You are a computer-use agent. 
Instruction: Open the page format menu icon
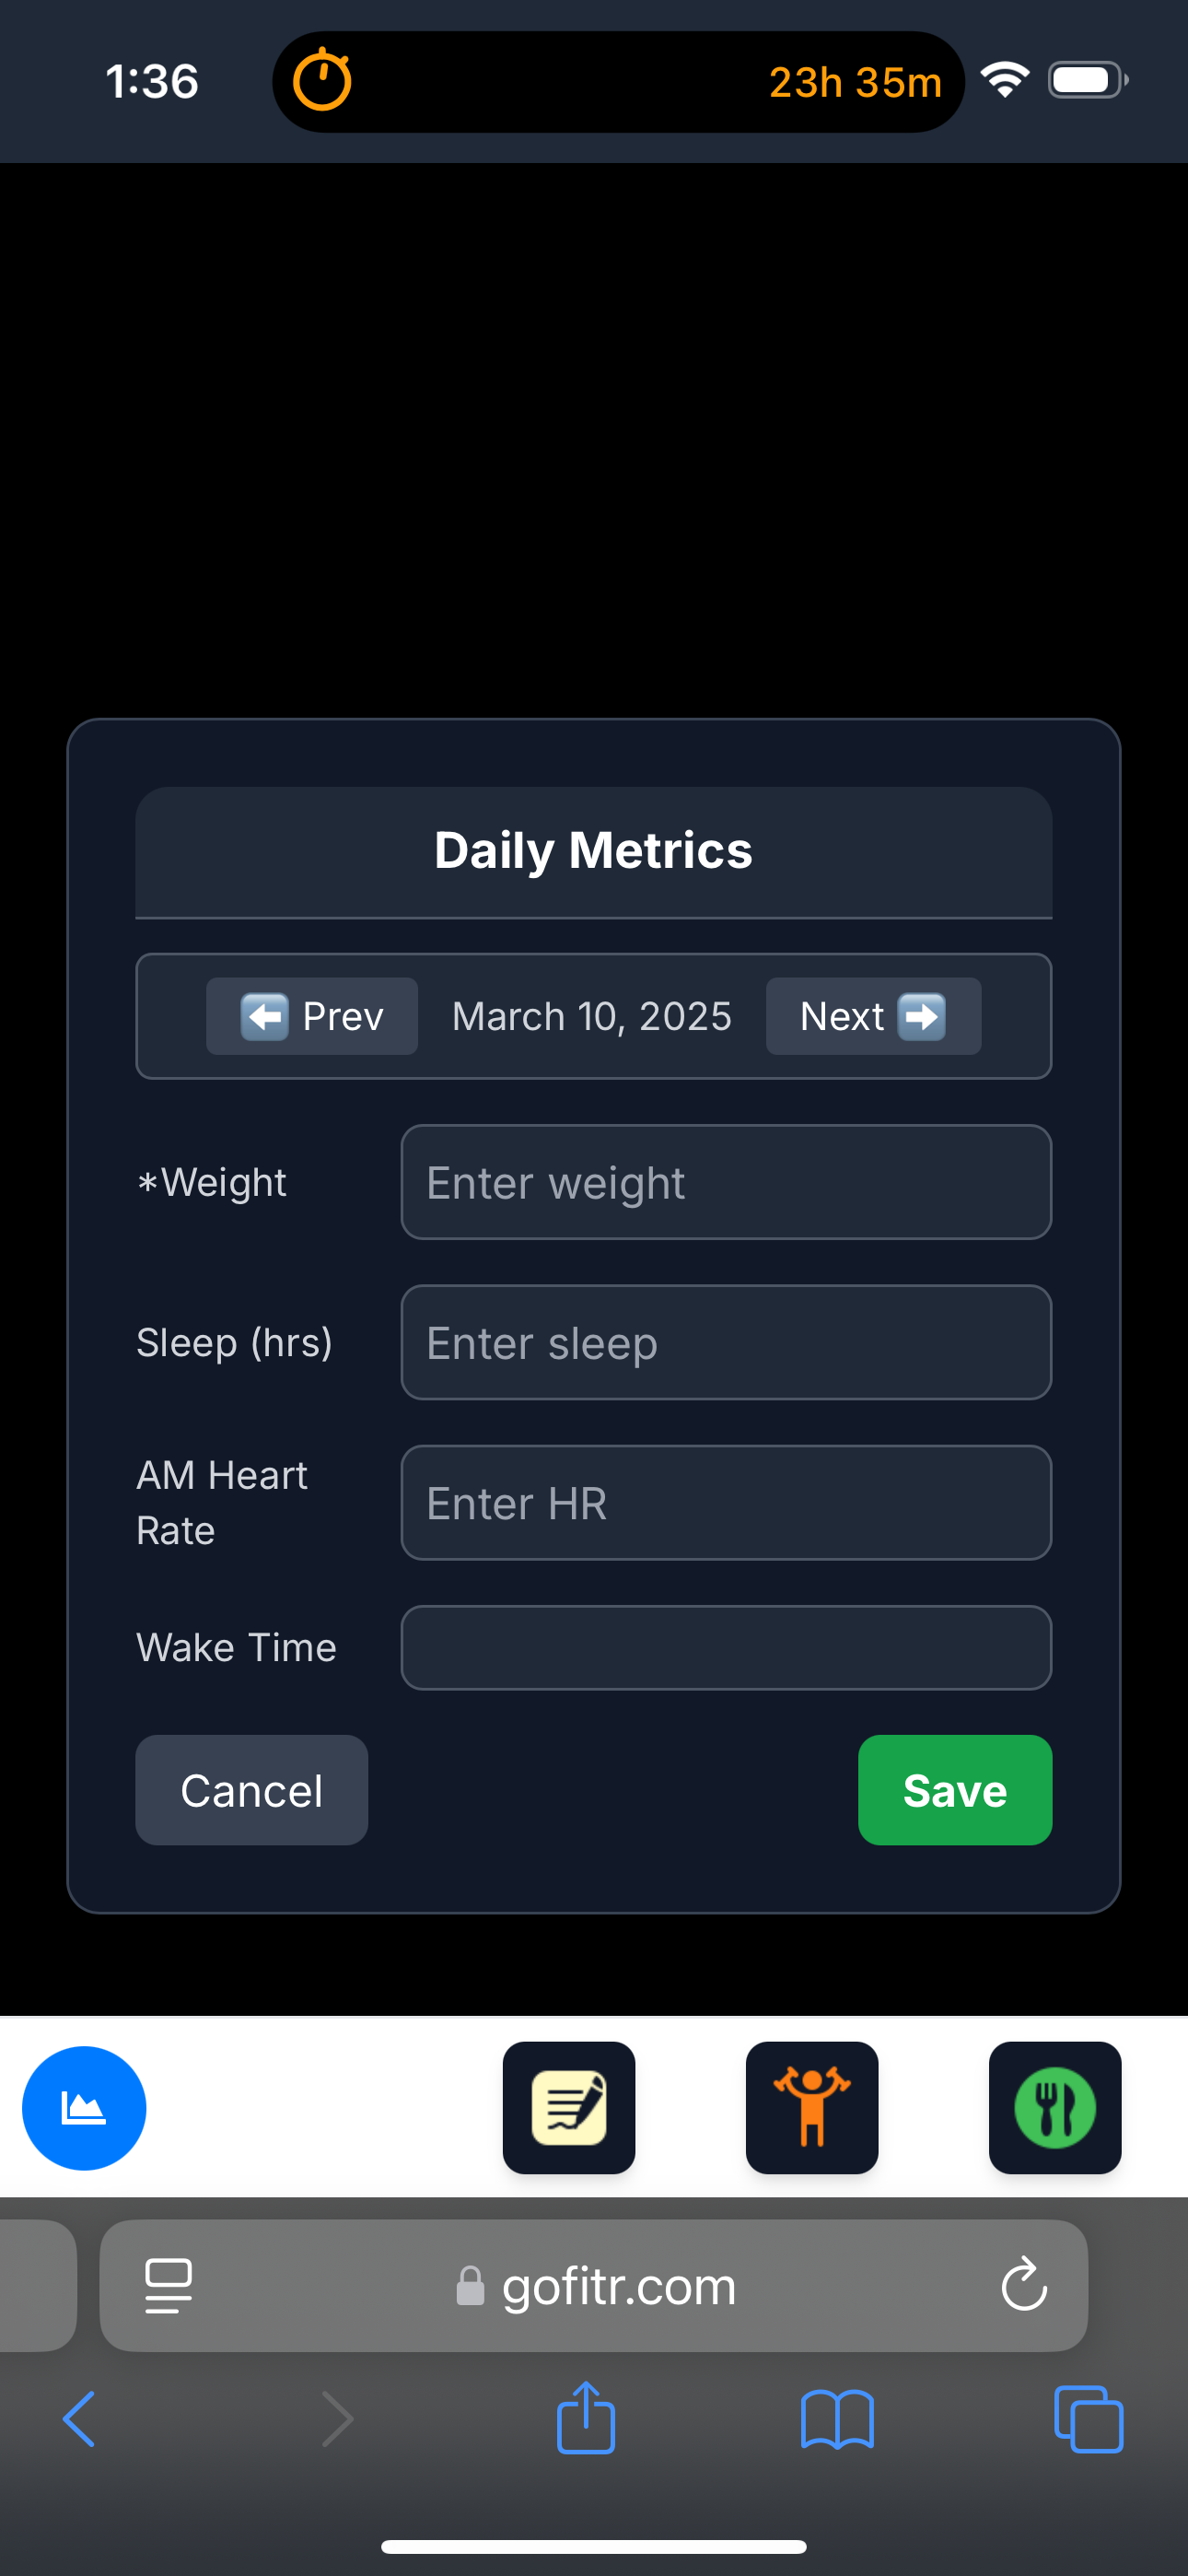coord(168,2285)
